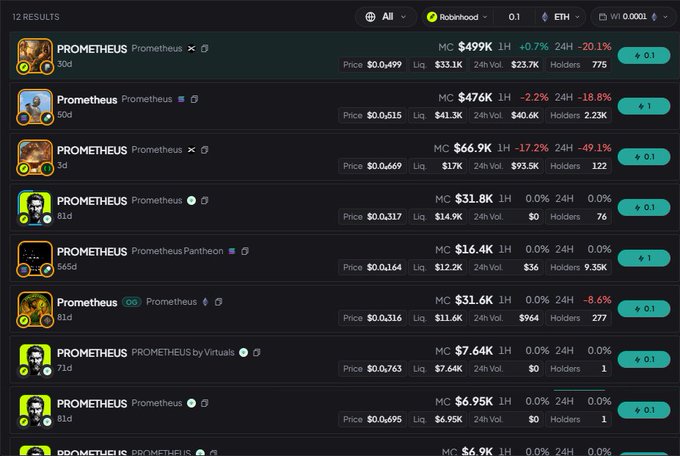
Task: Click market cap "$499K"
Action: tap(475, 46)
